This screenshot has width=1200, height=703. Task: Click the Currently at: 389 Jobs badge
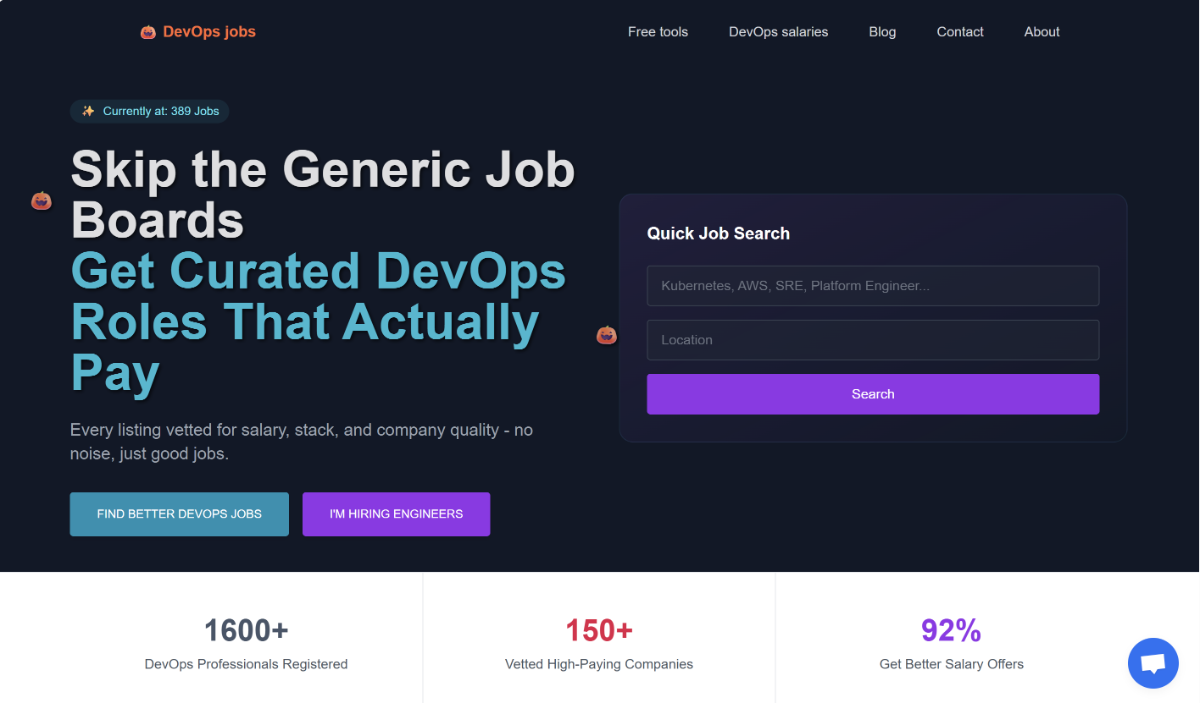coord(150,110)
